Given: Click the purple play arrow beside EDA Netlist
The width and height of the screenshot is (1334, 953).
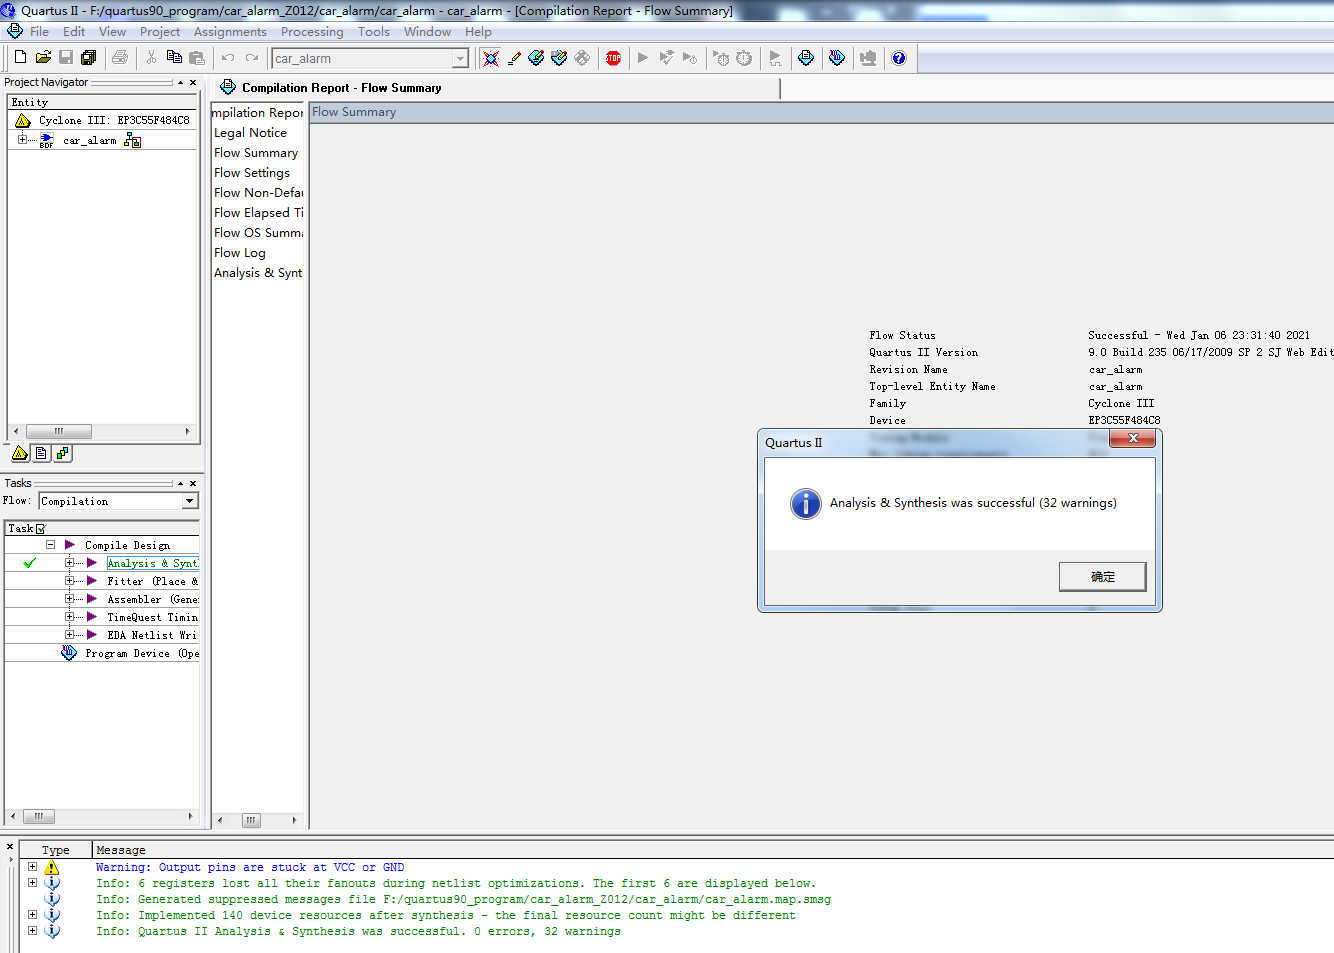Looking at the screenshot, I should click(x=92, y=635).
